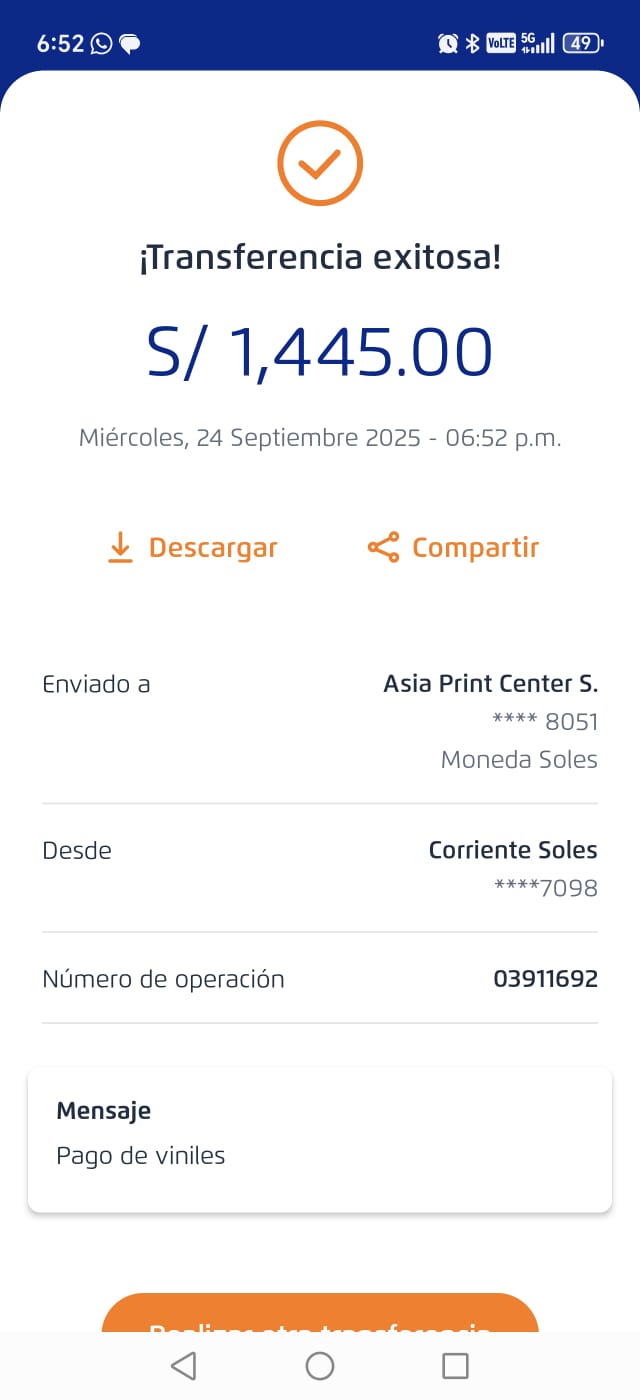Tap the Mensaje card with Pago de viniles
This screenshot has width=640, height=1400.
[320, 1139]
